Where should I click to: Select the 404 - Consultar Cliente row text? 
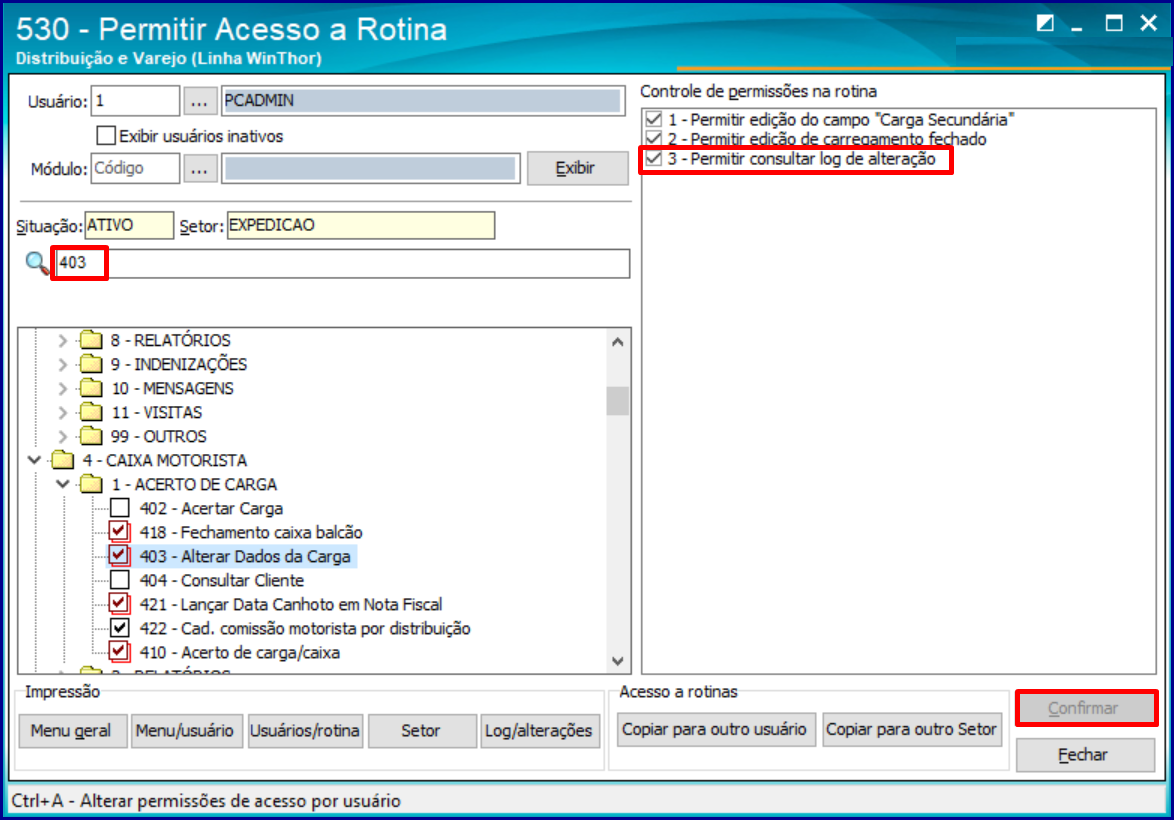222,580
